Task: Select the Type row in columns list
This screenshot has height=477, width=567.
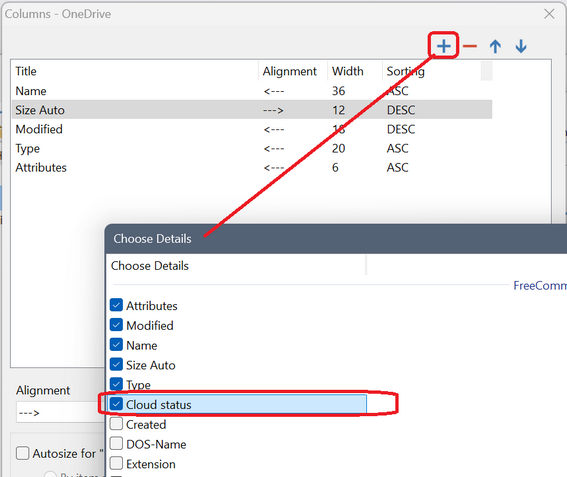Action: pos(252,148)
